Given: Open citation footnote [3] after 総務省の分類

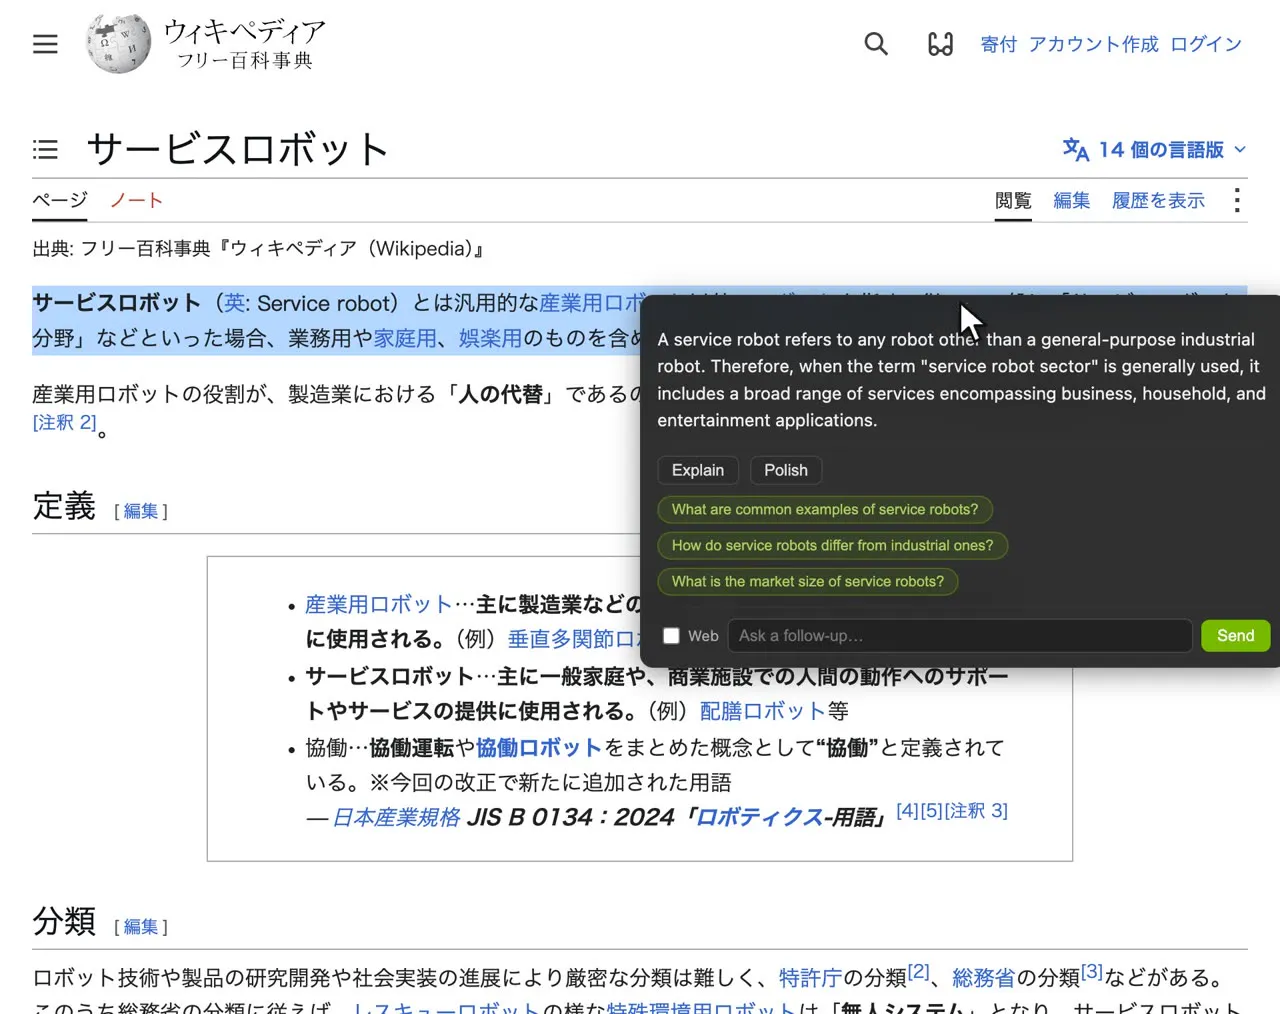Looking at the screenshot, I should tap(1092, 970).
